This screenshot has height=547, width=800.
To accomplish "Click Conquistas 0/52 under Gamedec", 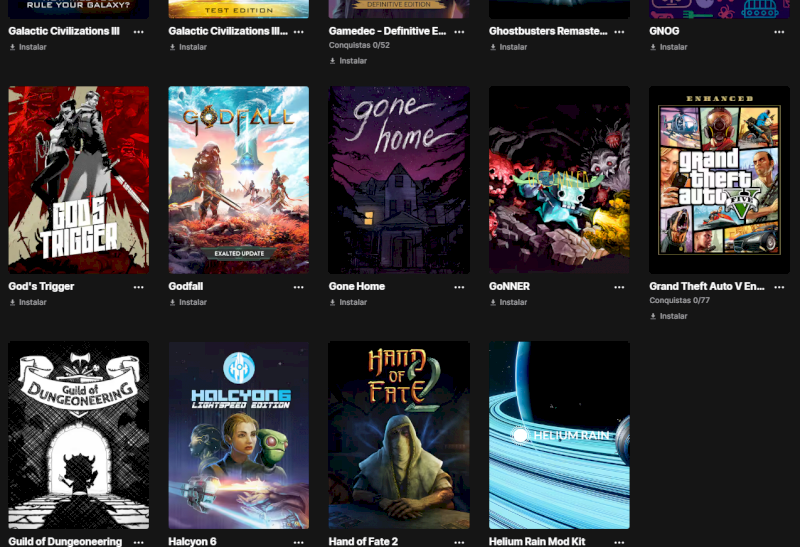I will pyautogui.click(x=359, y=45).
